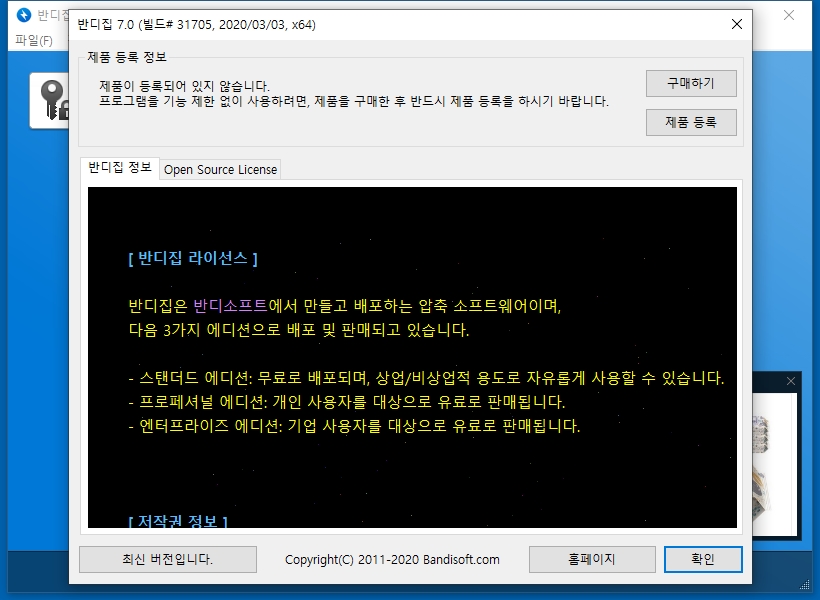The height and width of the screenshot is (600, 820).
Task: Open the 홈페이지 button
Action: coord(592,559)
